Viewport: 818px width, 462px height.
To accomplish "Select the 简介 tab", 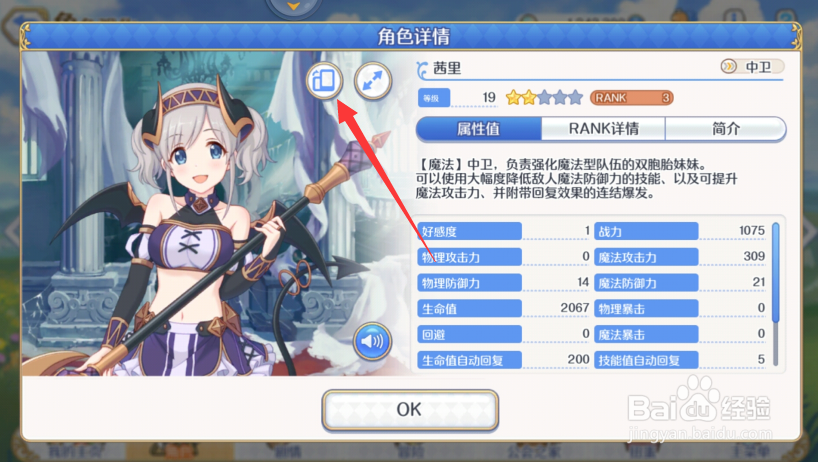I will (726, 129).
